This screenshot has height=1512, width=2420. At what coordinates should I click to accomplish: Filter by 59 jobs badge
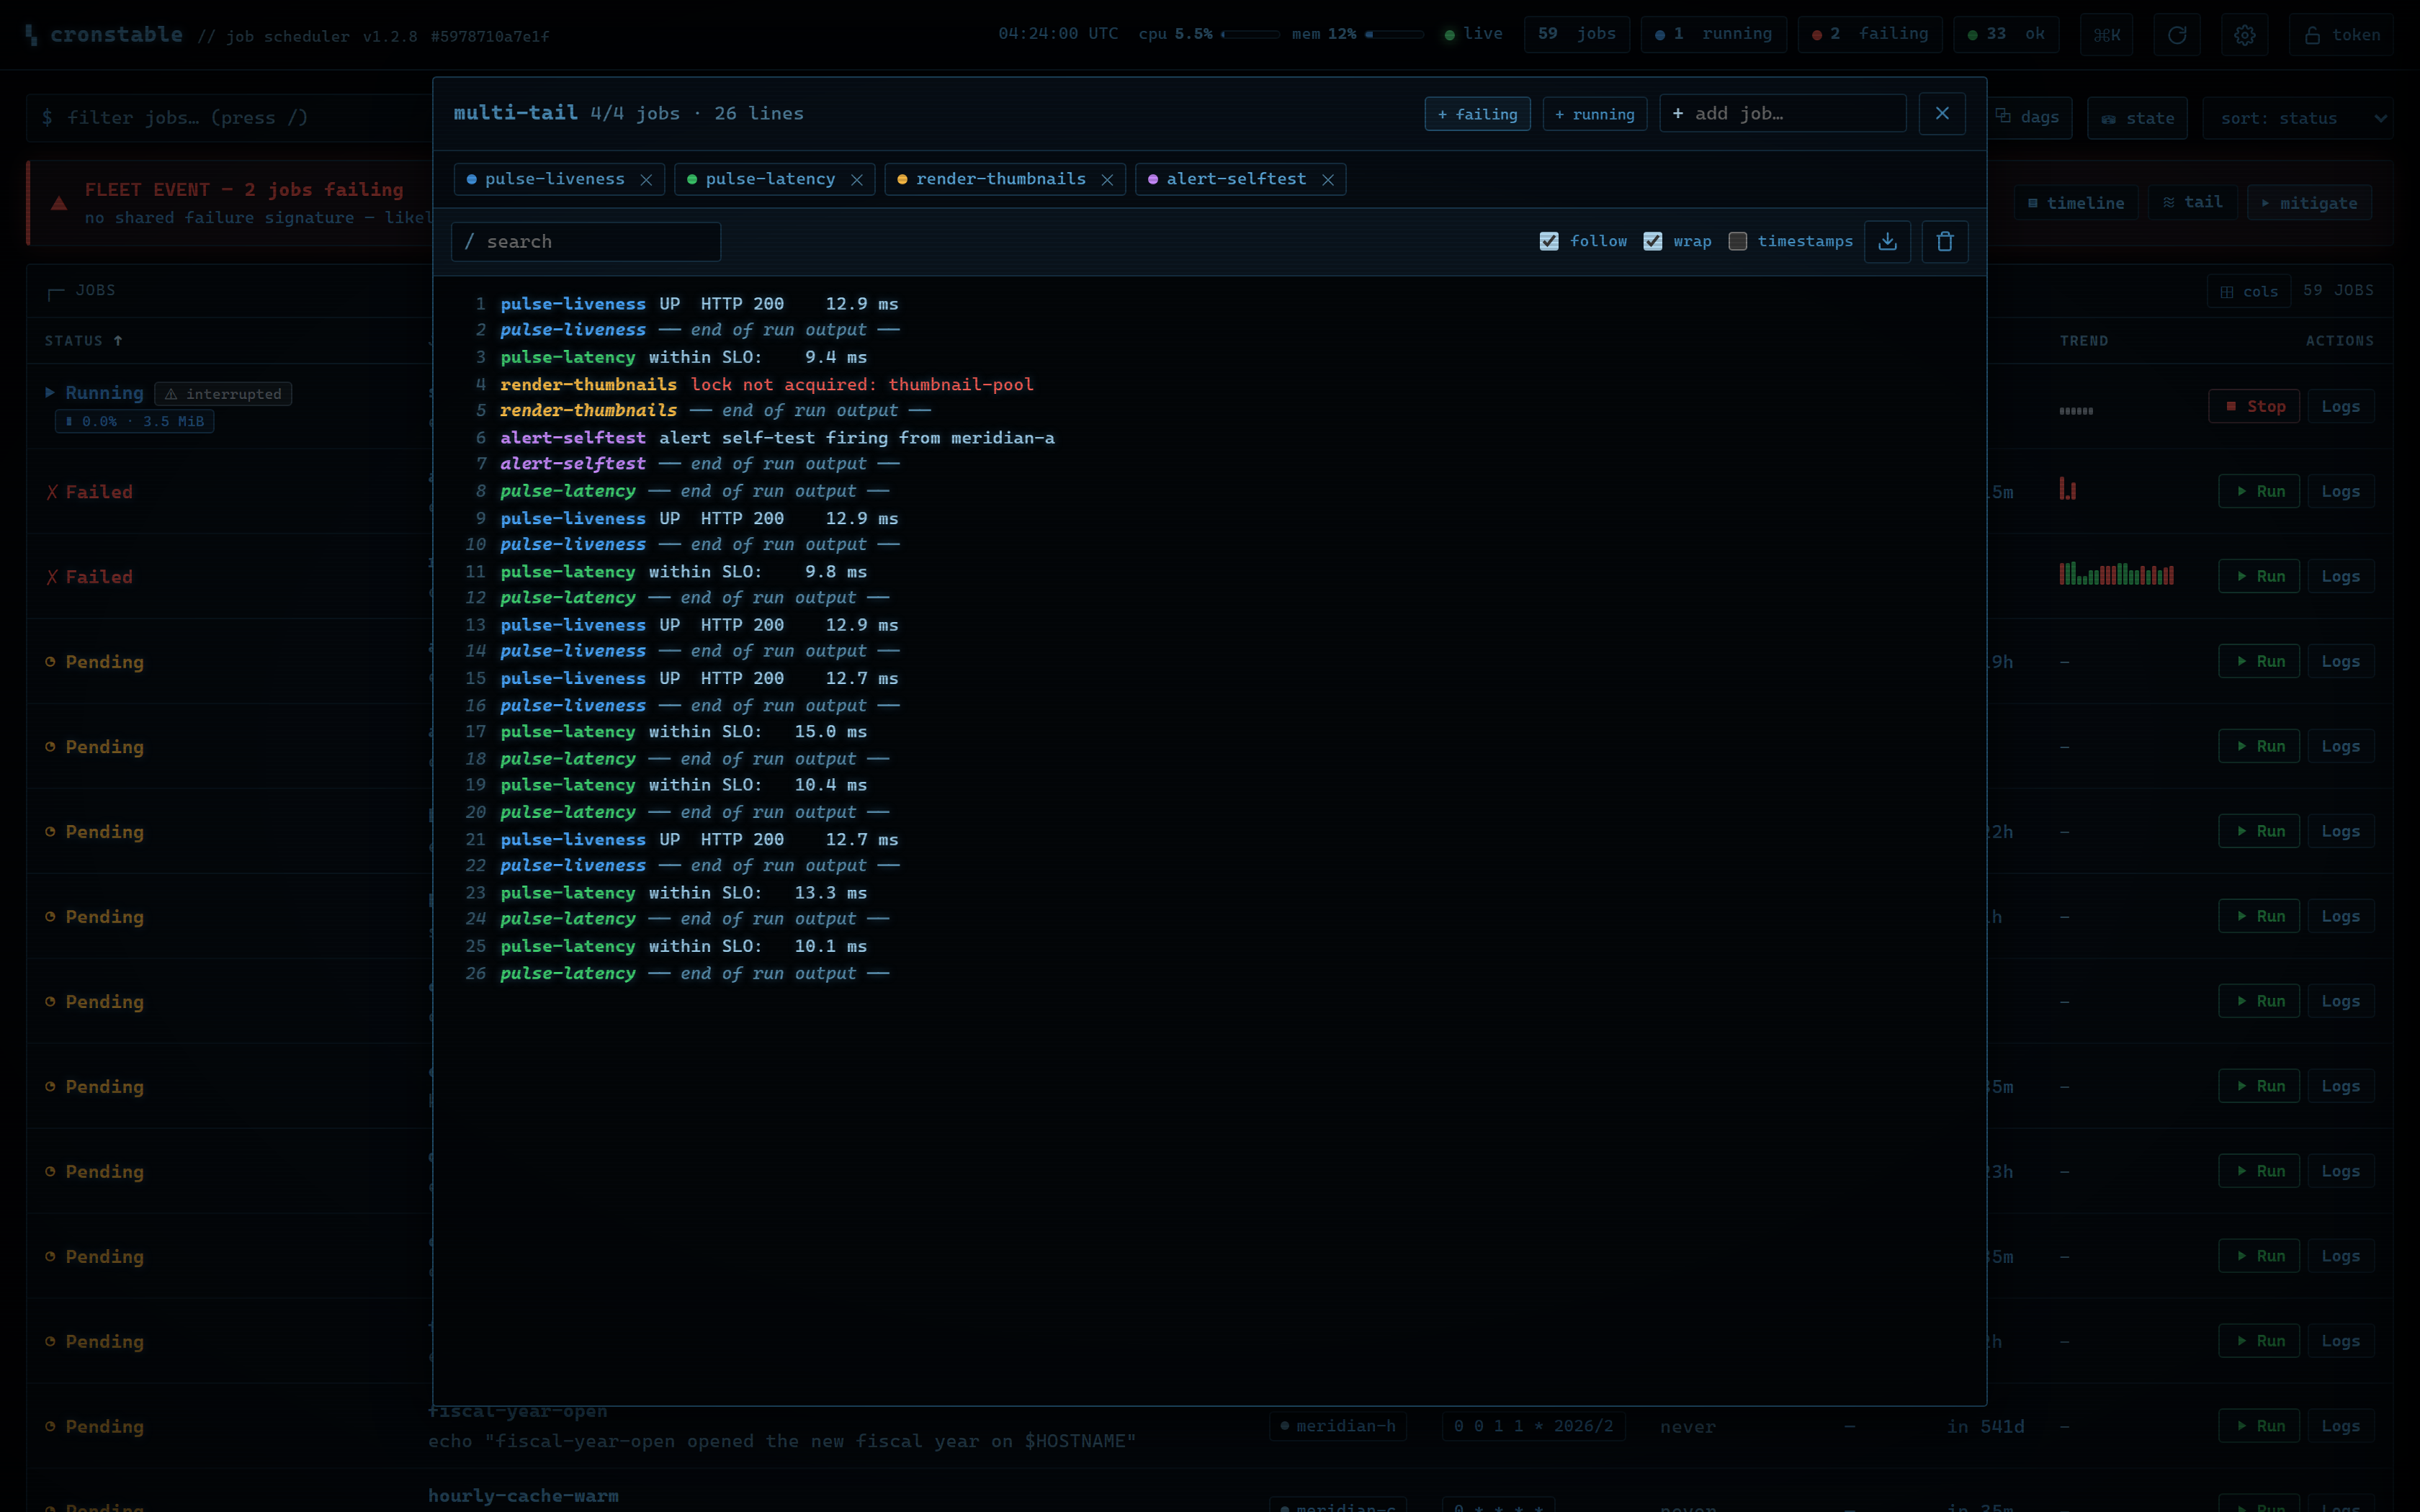click(1577, 34)
